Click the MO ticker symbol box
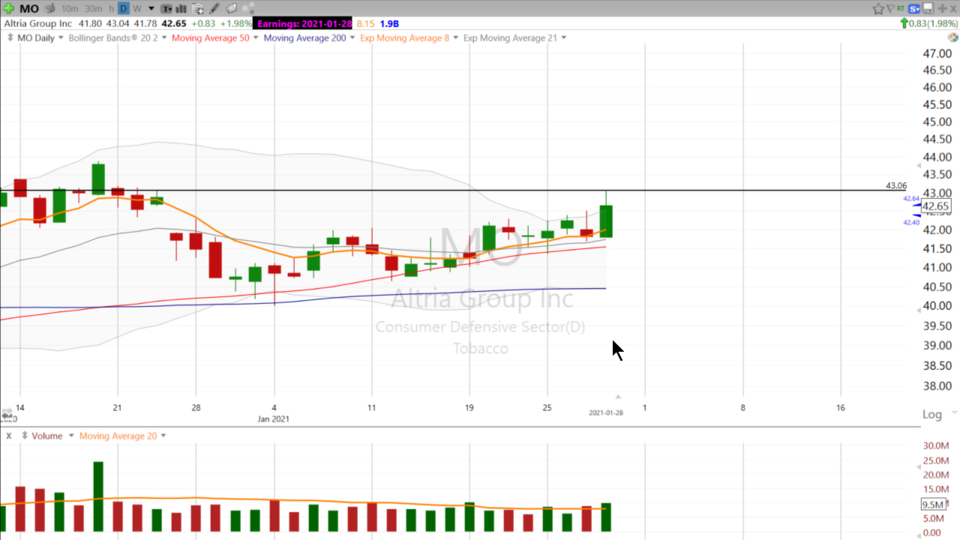The width and height of the screenshot is (960, 540). coord(29,9)
